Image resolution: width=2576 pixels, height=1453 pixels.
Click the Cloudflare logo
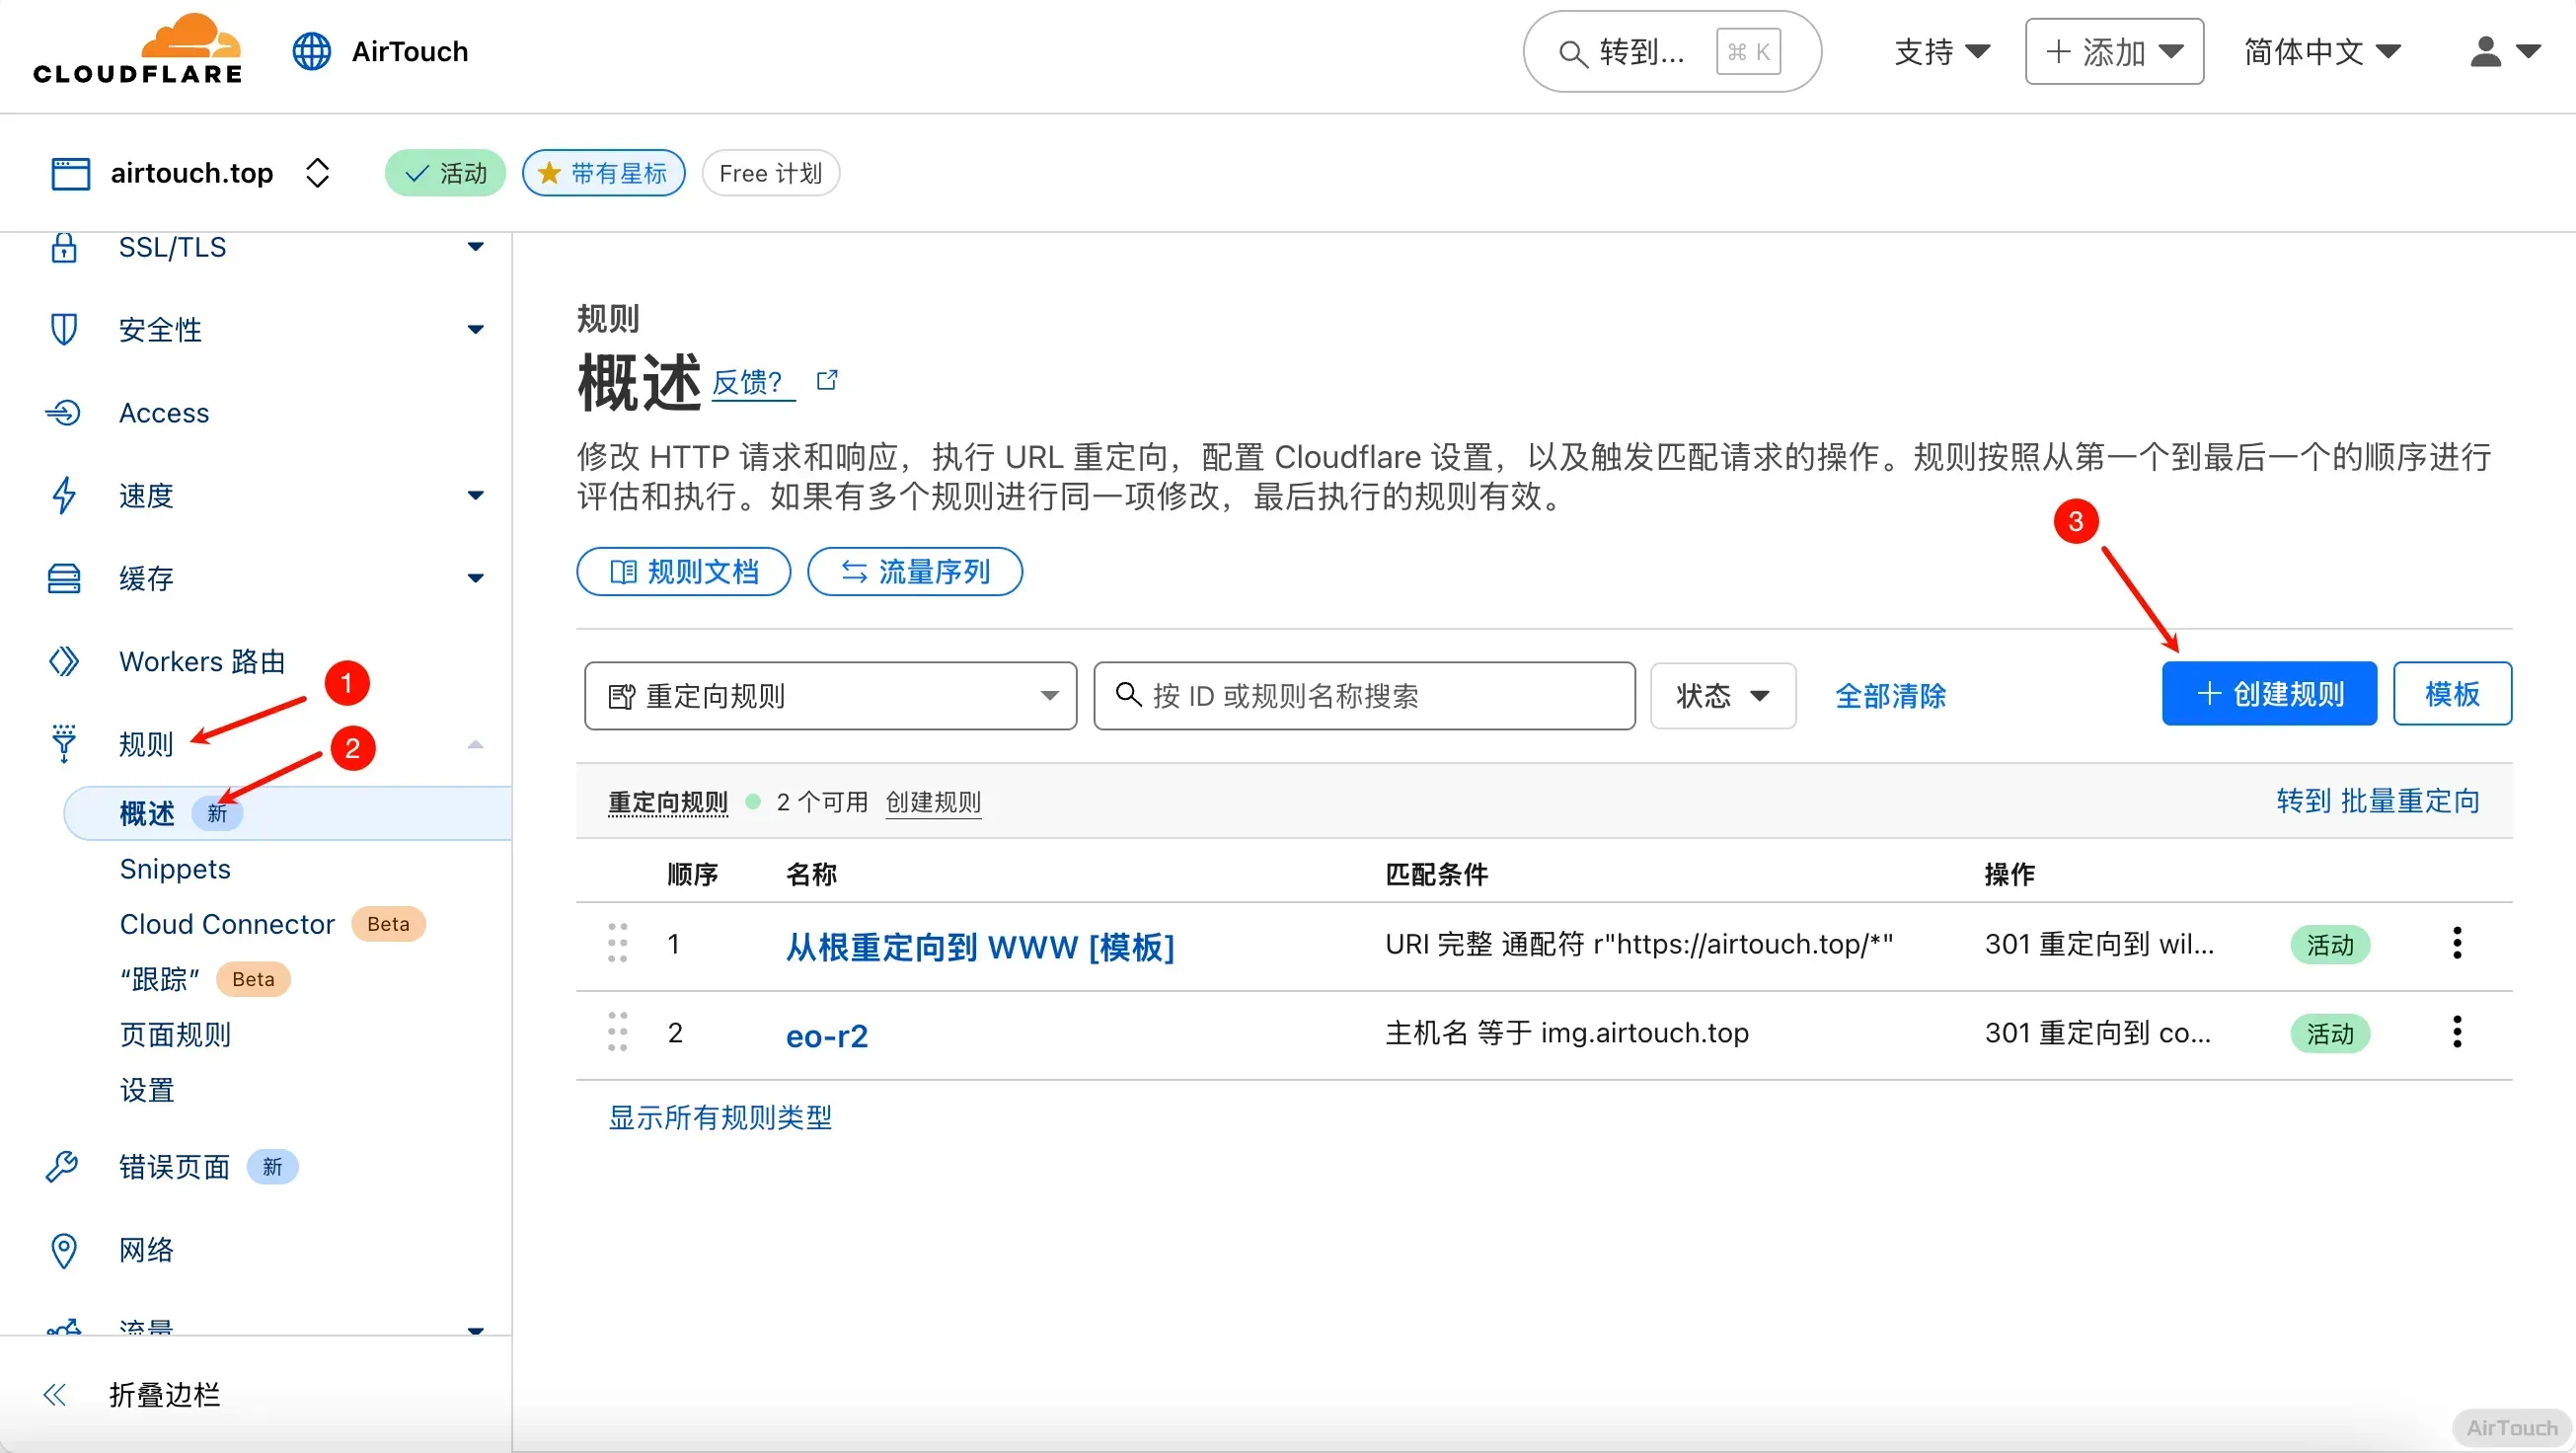point(137,50)
